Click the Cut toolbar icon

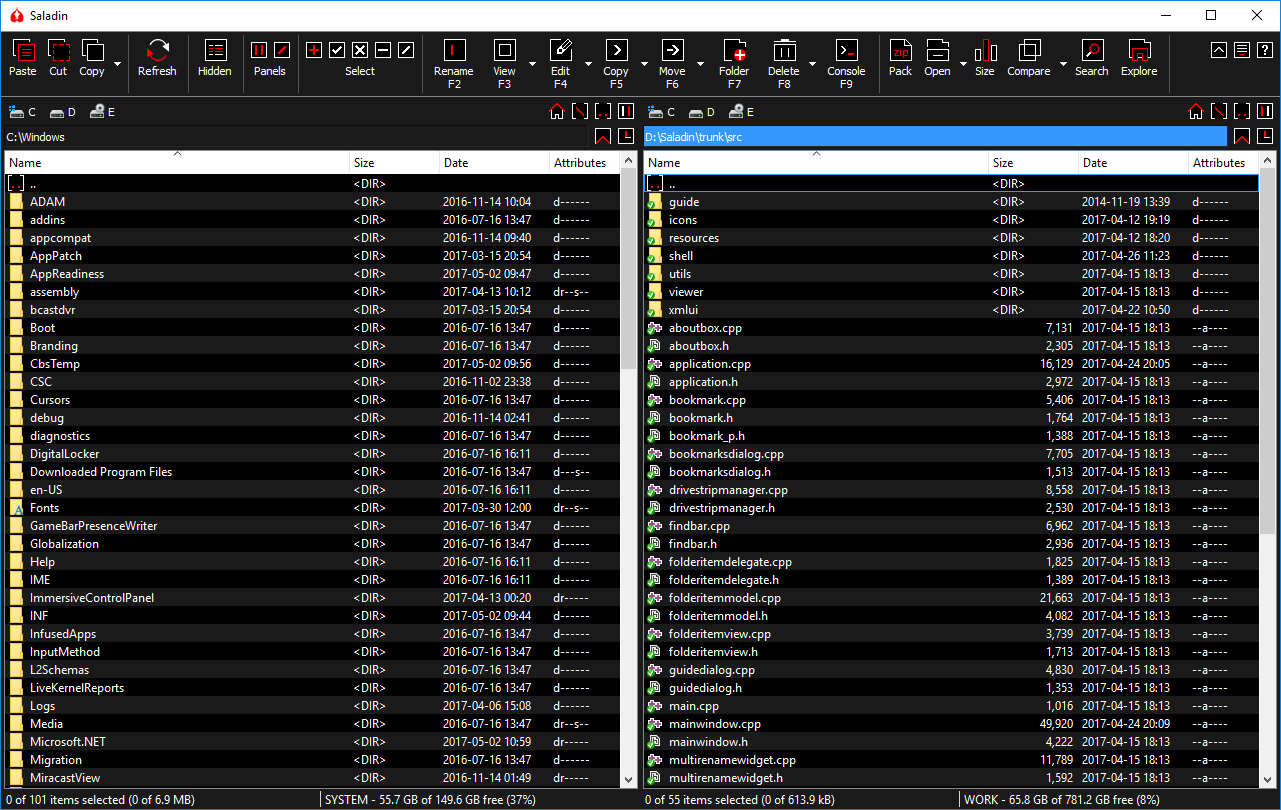coord(58,51)
